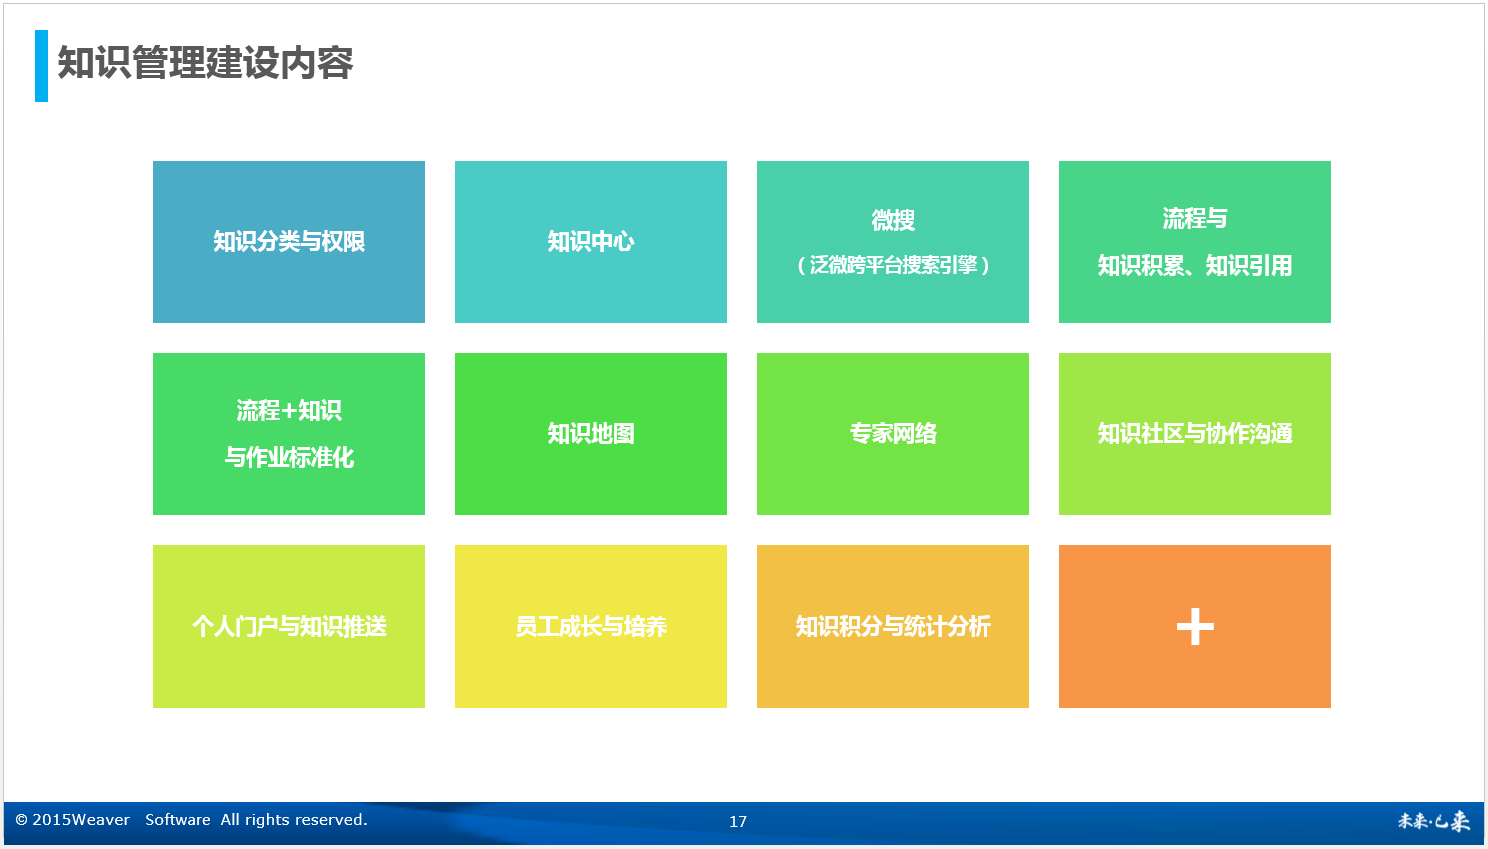Click the 流程与 heading in top-right tile

1194,219
